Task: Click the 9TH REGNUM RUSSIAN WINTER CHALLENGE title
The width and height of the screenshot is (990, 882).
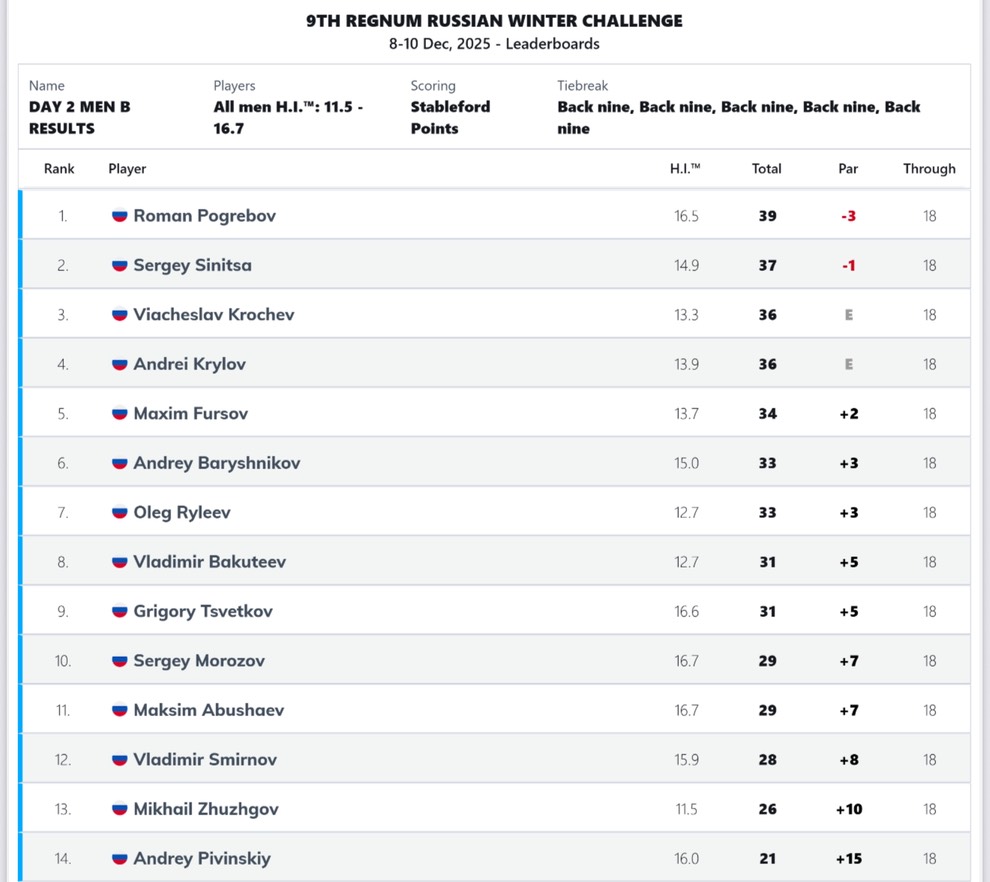Action: 494,21
